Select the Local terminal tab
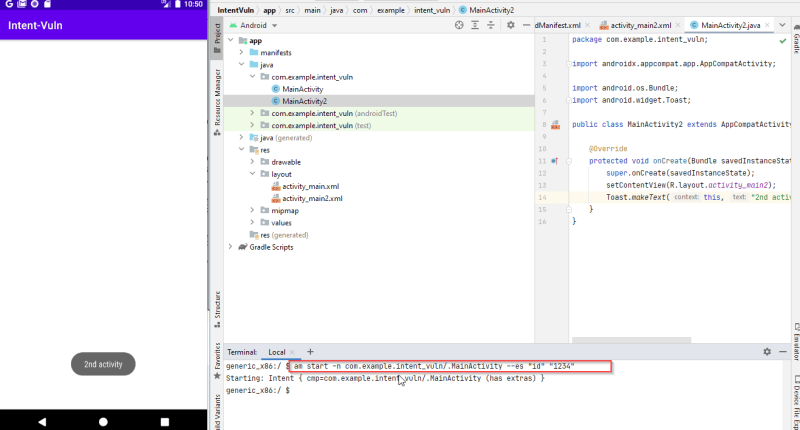Image resolution: width=800 pixels, height=430 pixels. tap(277, 352)
